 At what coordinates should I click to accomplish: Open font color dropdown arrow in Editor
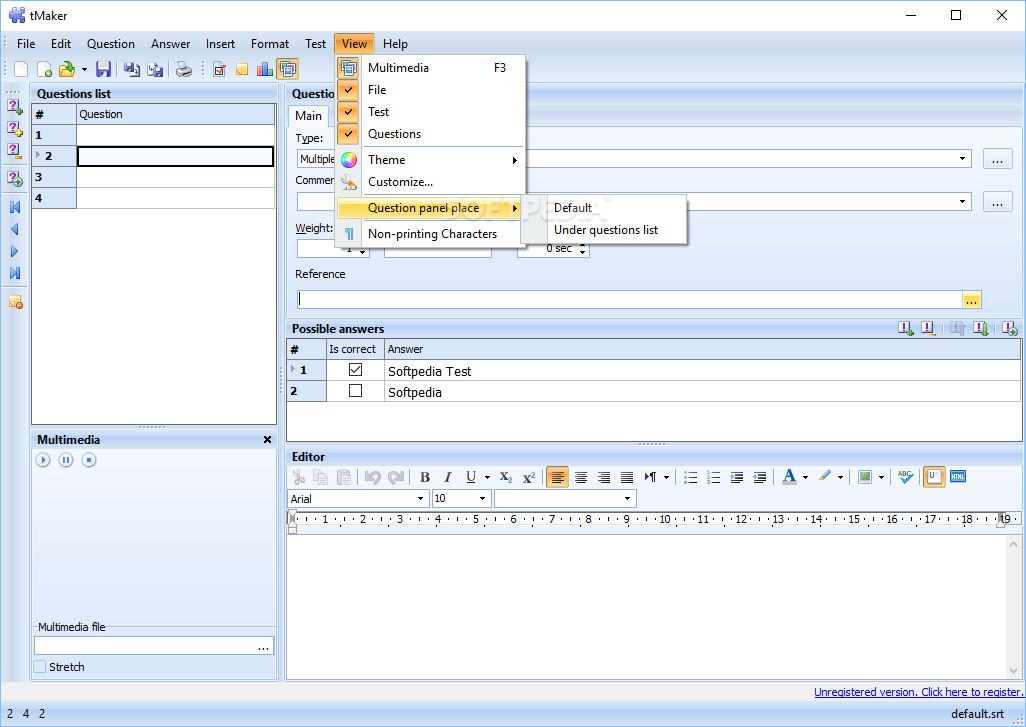click(805, 477)
